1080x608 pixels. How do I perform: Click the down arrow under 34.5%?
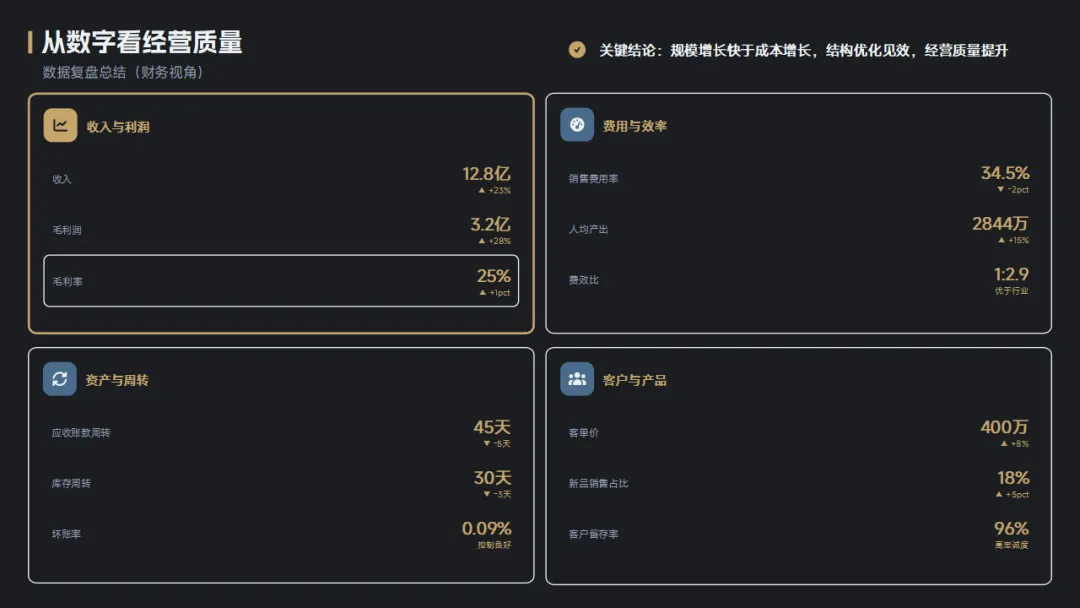tap(1000, 190)
